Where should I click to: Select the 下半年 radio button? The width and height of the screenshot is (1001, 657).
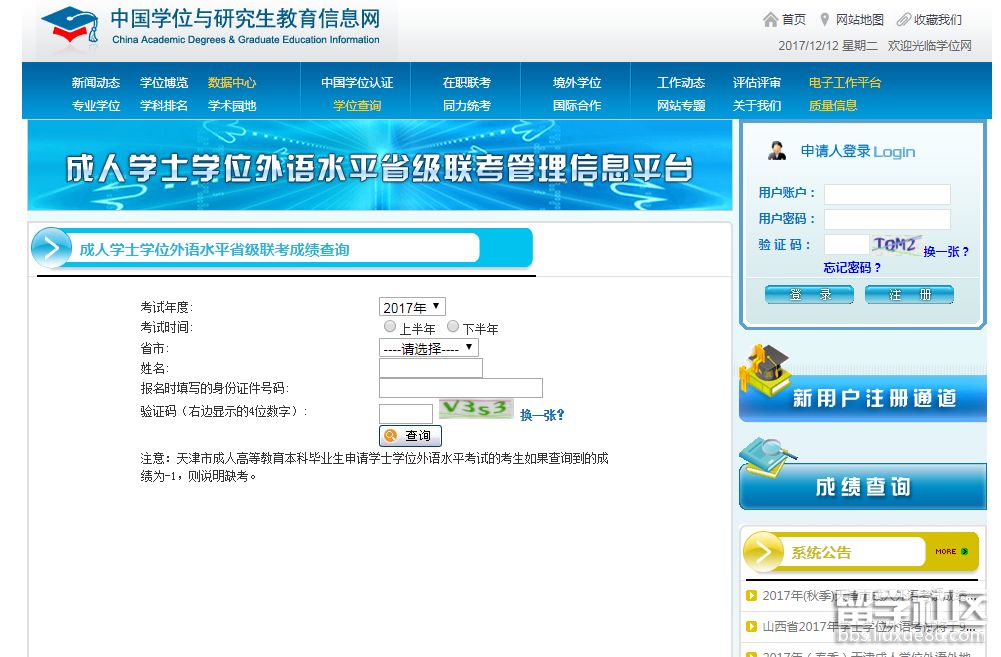coord(453,327)
